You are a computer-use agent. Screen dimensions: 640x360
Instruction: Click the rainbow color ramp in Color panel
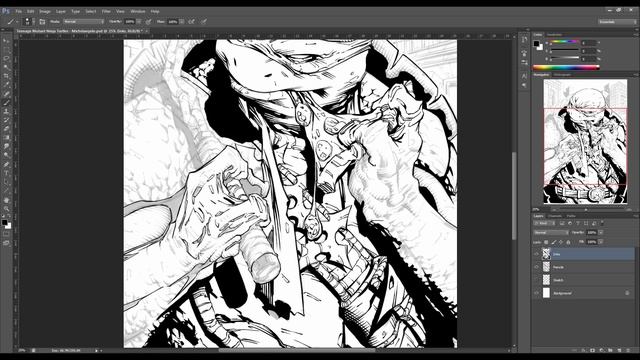coord(566,67)
